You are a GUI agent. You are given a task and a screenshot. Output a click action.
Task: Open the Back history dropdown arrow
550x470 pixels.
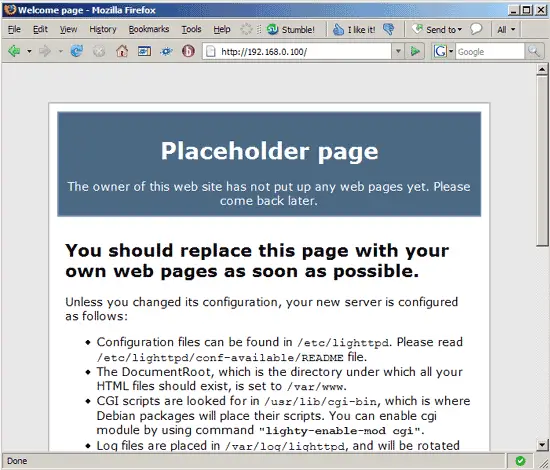29,52
